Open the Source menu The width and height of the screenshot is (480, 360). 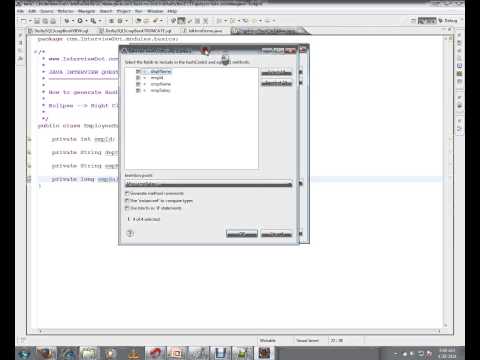tap(47, 11)
